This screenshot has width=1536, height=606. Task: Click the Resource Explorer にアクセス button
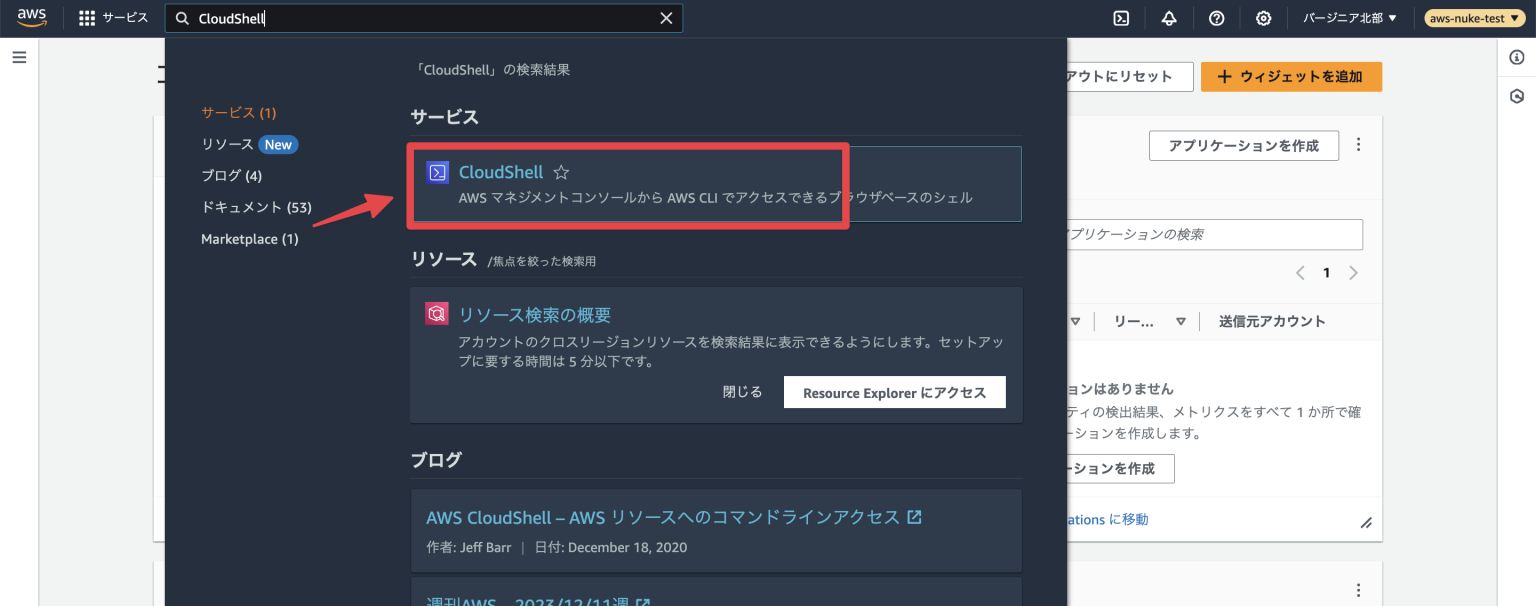894,391
